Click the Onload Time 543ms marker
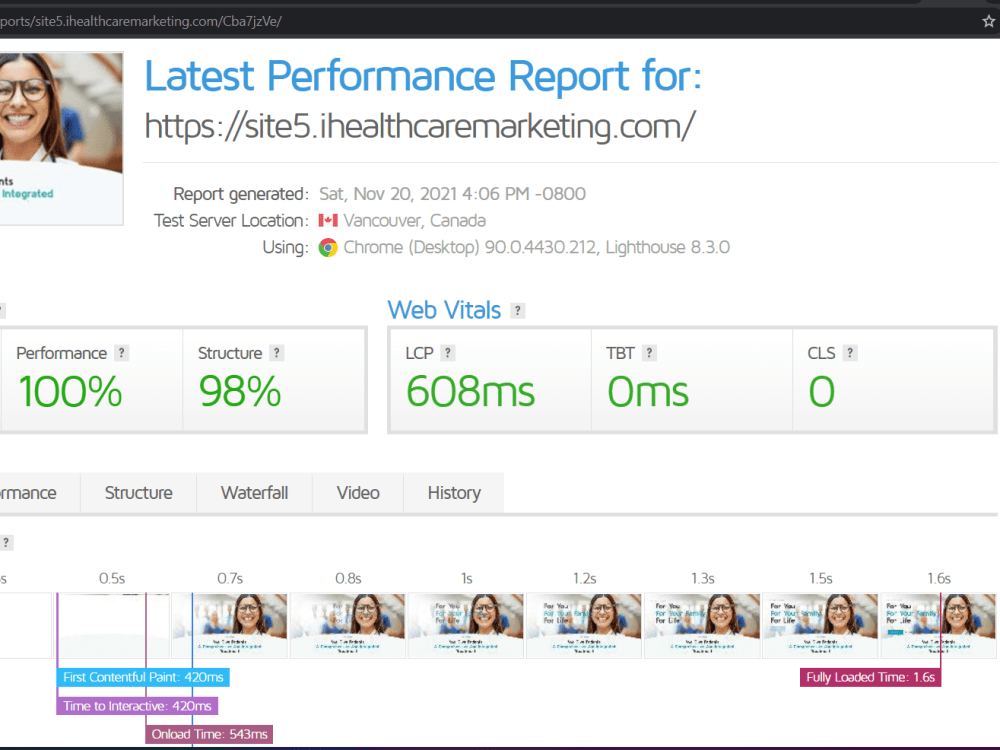This screenshot has height=750, width=1000. point(209,734)
